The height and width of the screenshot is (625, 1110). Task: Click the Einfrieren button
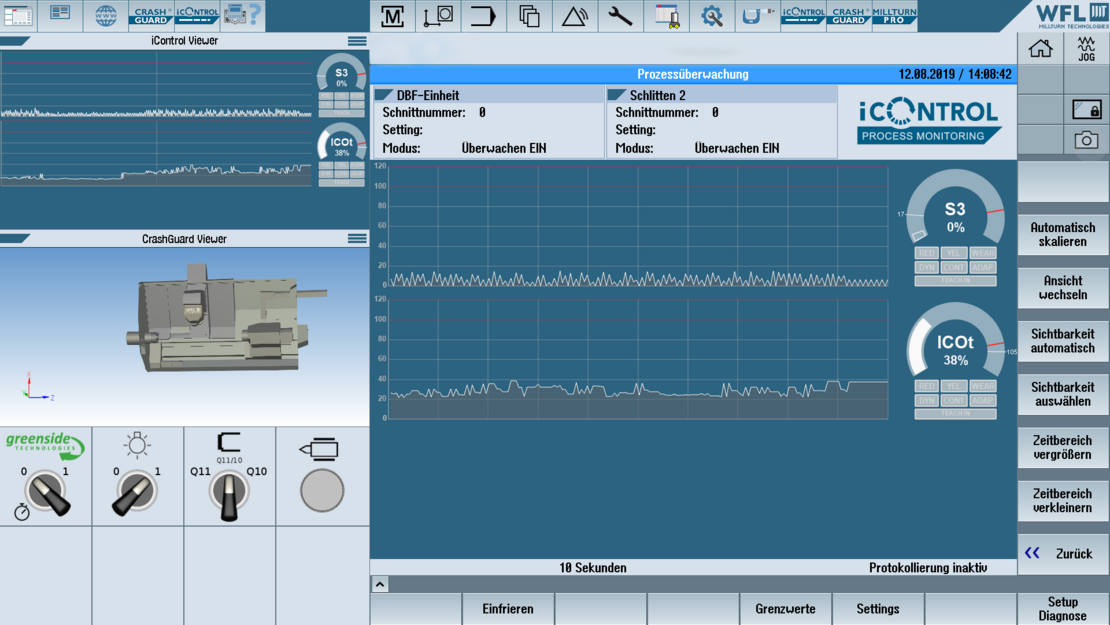[508, 608]
